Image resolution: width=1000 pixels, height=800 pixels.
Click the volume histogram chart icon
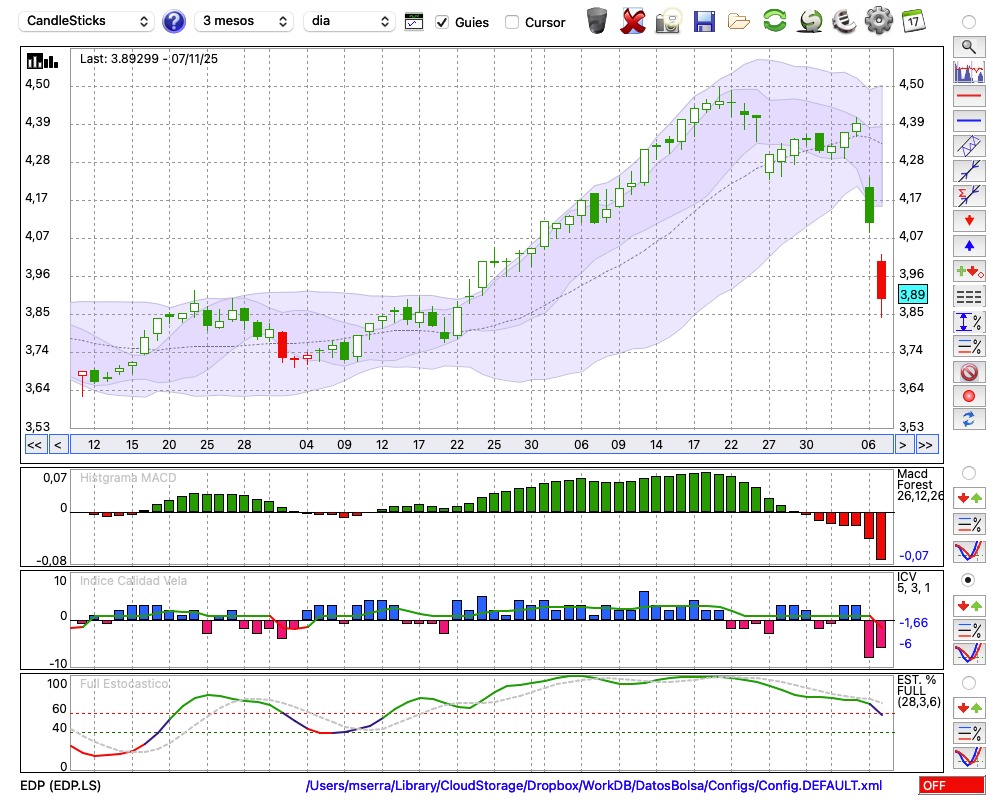coord(969,71)
